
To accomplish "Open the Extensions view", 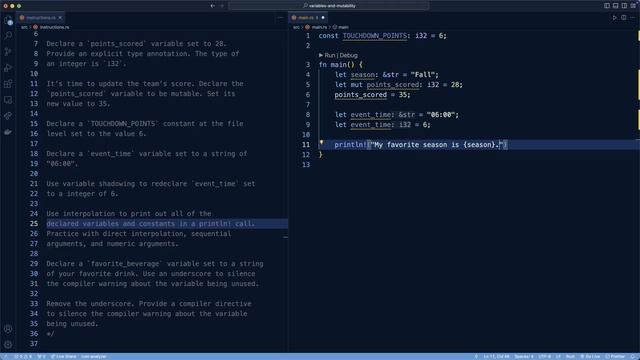I will click(8, 84).
